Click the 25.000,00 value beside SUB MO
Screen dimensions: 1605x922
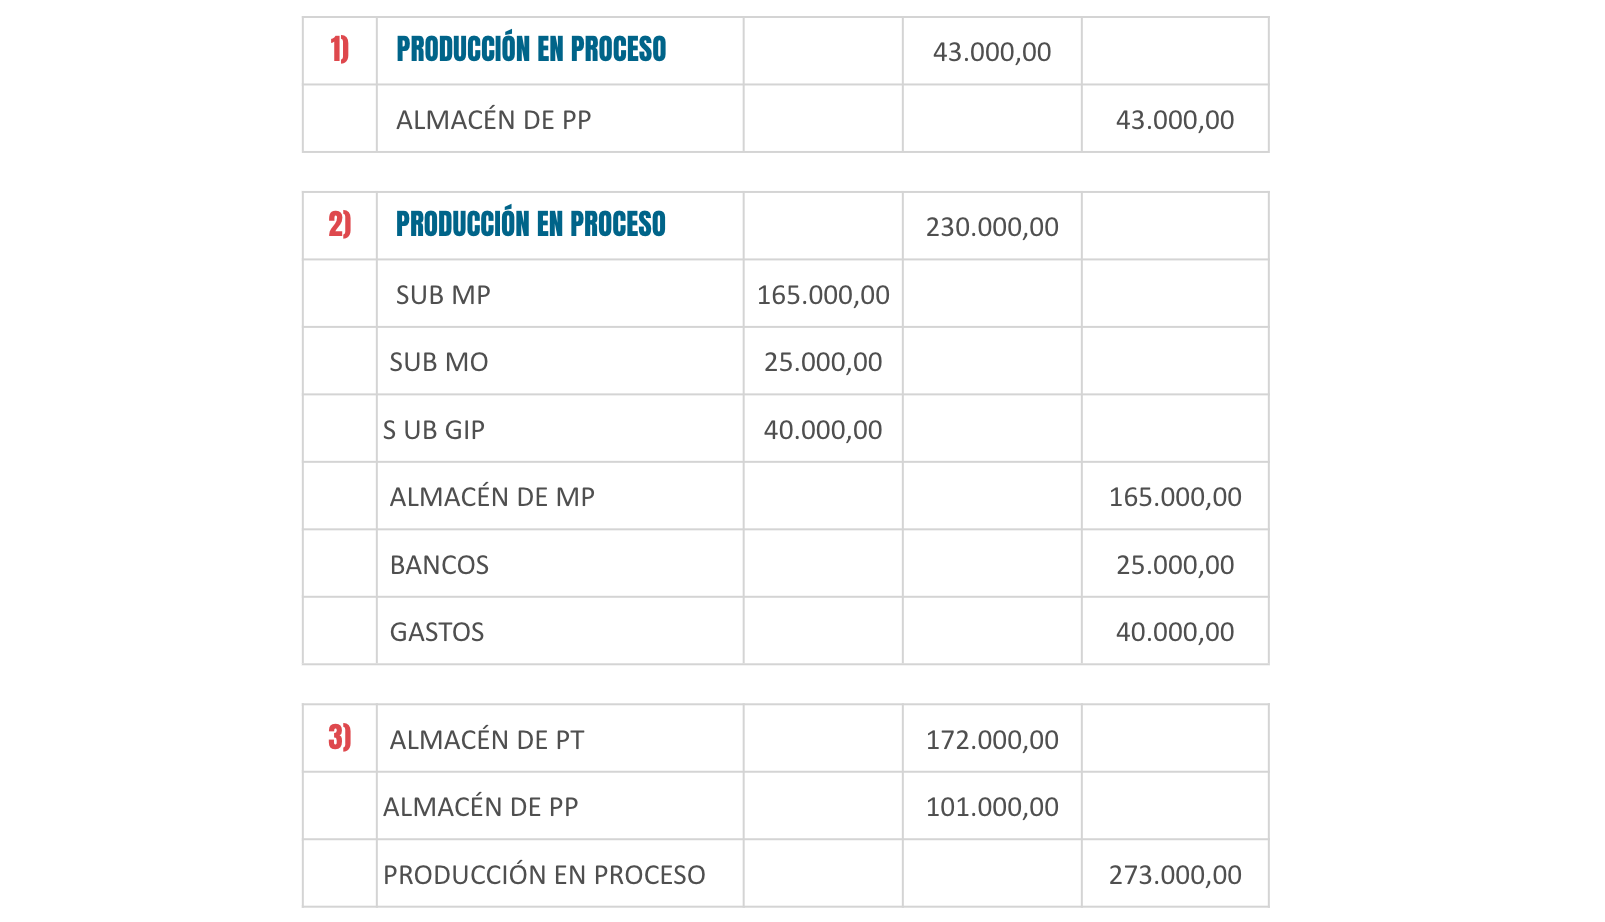[x=823, y=362]
